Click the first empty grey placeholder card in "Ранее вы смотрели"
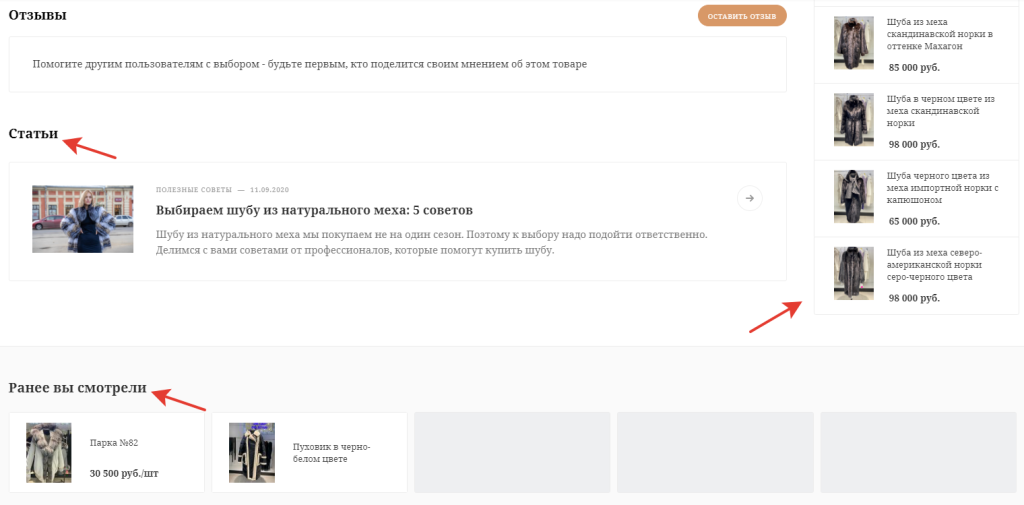The height and width of the screenshot is (505, 1024). pyautogui.click(x=512, y=452)
